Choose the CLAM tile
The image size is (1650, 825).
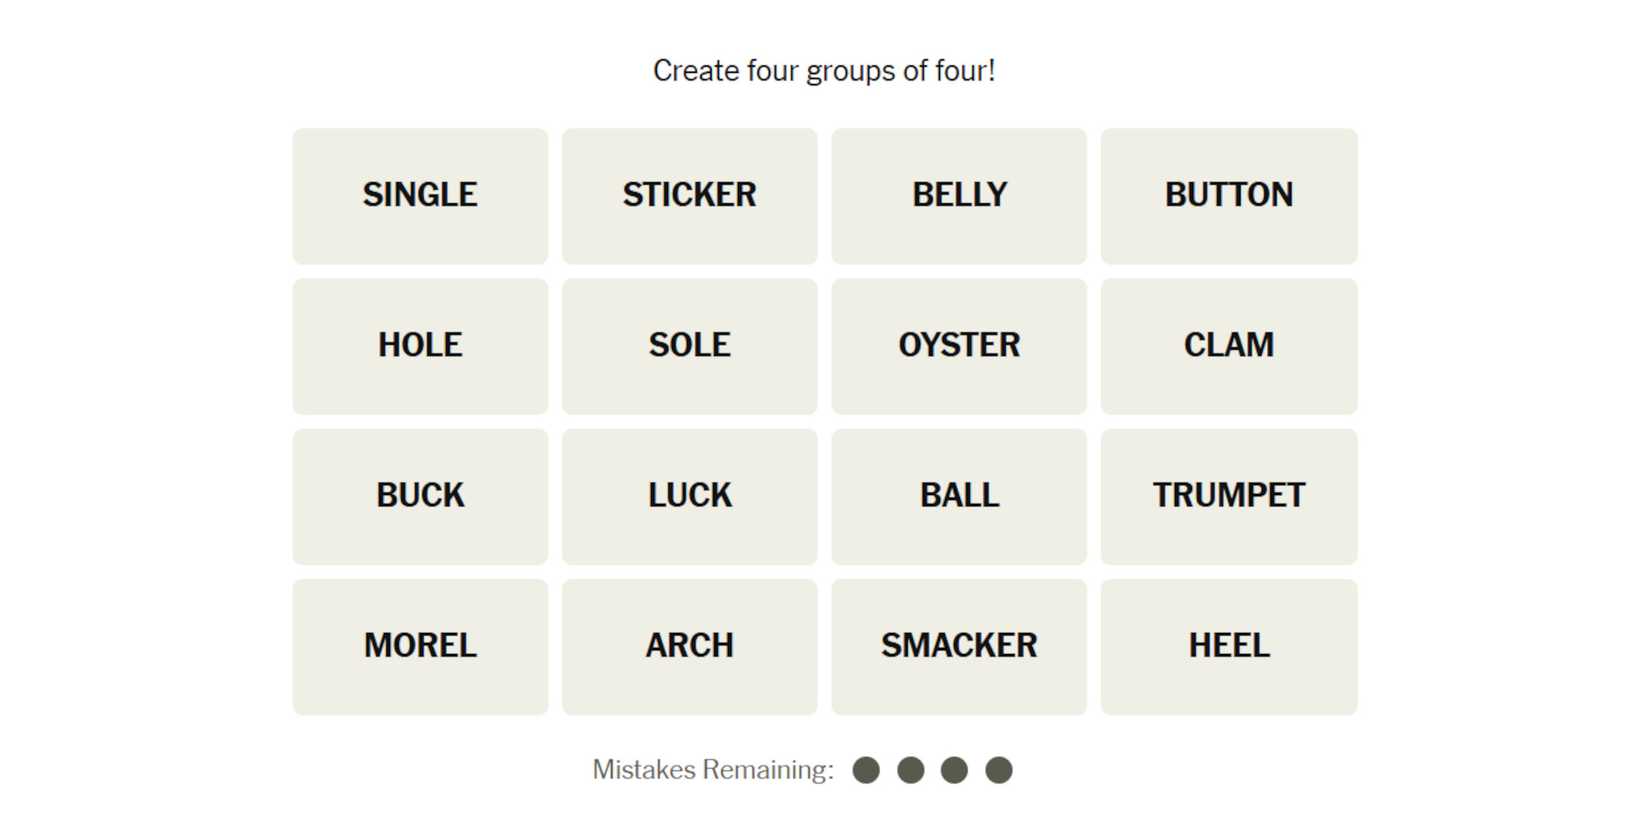tap(1229, 346)
